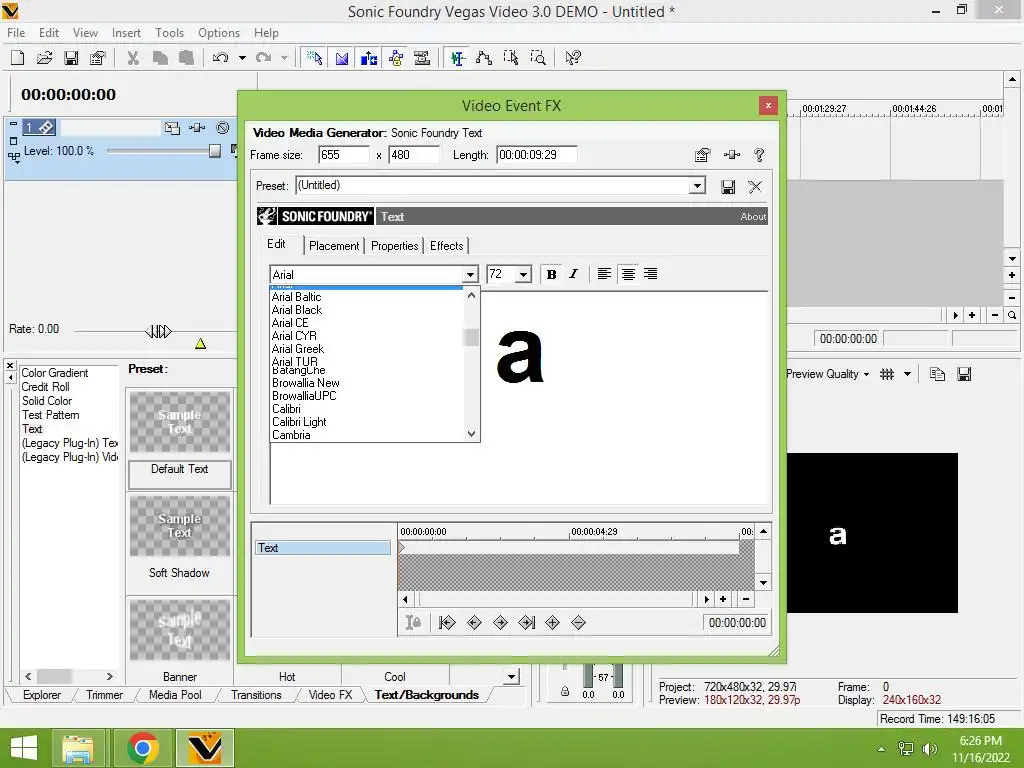This screenshot has height=768, width=1024.
Task: Expand the Preset dropdown list
Action: coord(697,185)
